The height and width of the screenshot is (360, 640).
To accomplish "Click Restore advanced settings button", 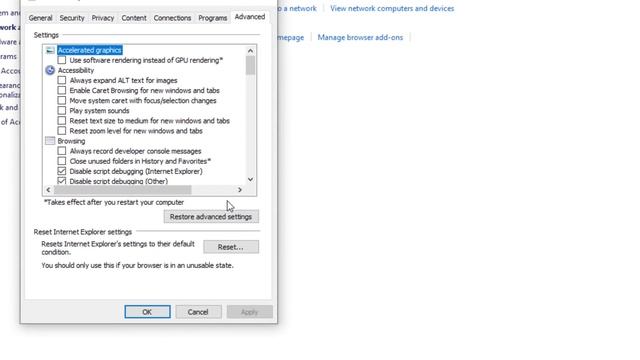I will tap(211, 217).
